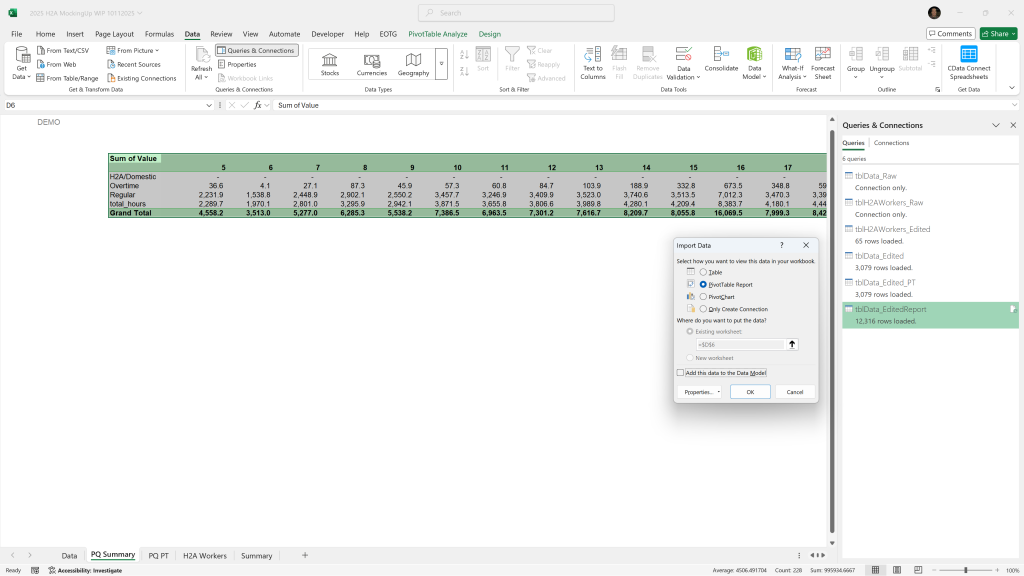Viewport: 1024px width, 576px height.
Task: Open Data Validation tool
Action: click(x=684, y=63)
